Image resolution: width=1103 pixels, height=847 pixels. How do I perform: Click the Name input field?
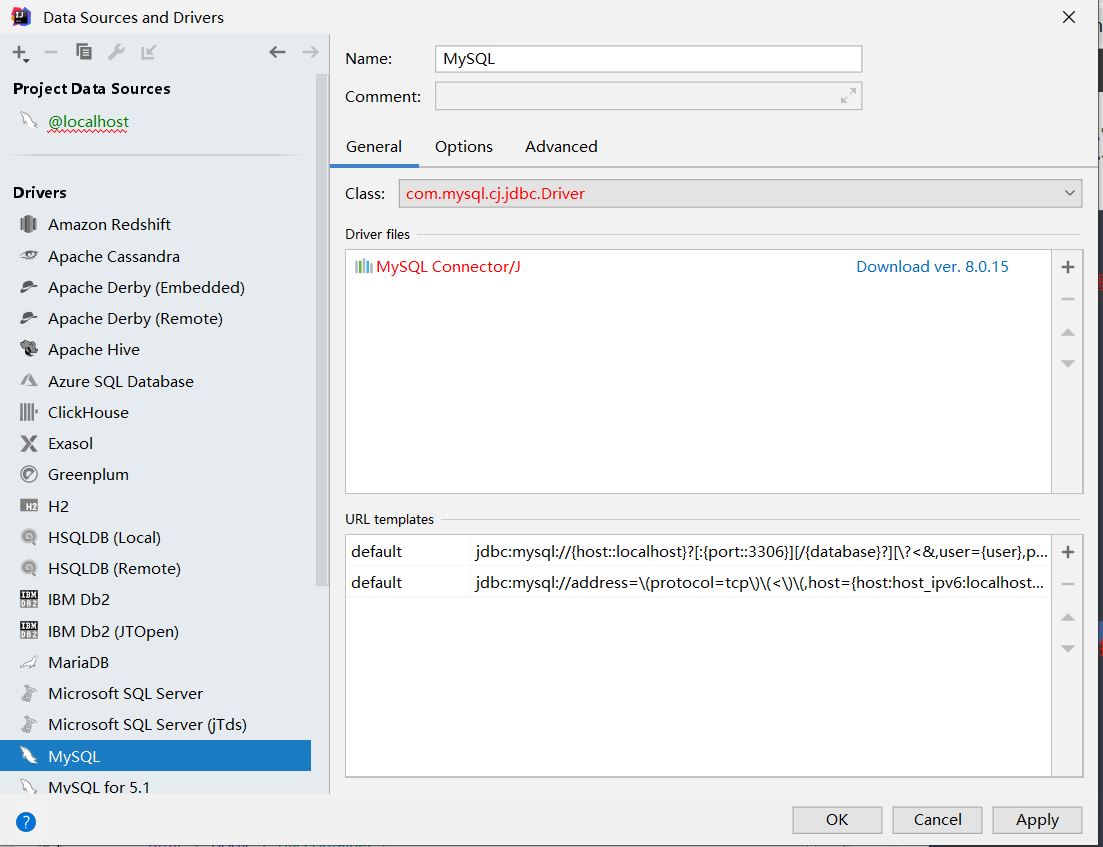click(648, 58)
